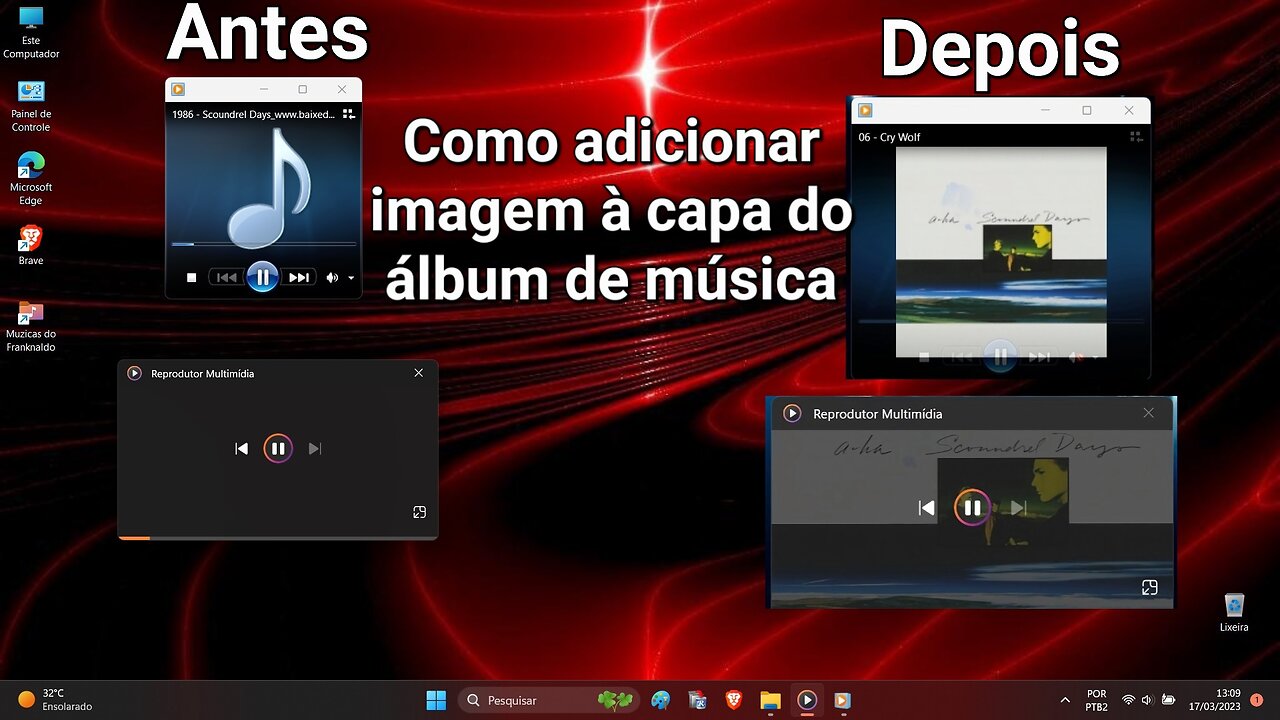Pause playback in the Cry Wolf player
The image size is (1280, 720).
coord(1000,355)
